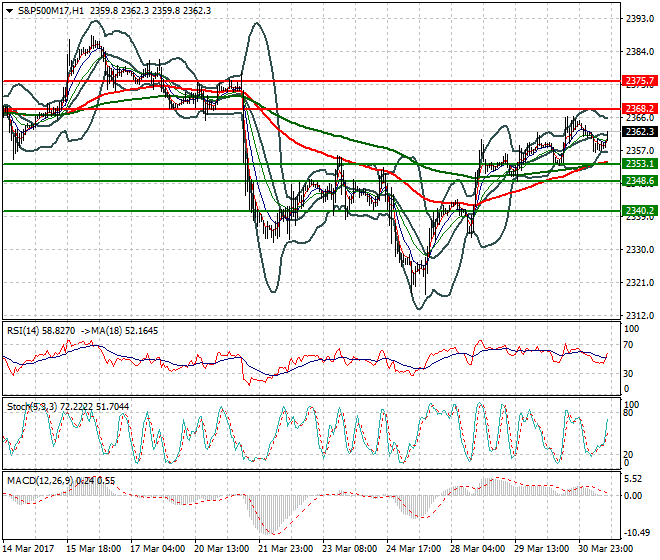Click the 28 Mar 04:00 time axis label
The width and height of the screenshot is (660, 560).
[477, 549]
